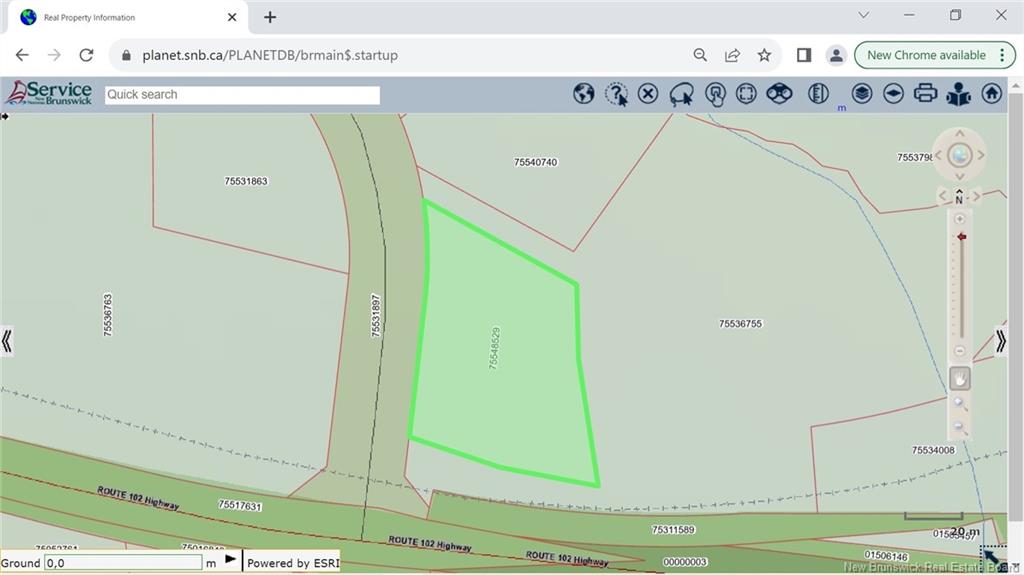Click the m units label under ruler

pos(842,108)
